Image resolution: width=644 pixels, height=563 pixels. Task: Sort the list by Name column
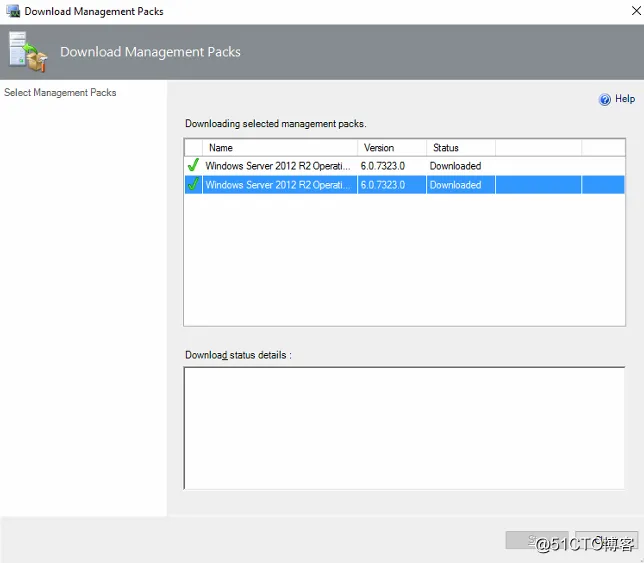click(280, 148)
